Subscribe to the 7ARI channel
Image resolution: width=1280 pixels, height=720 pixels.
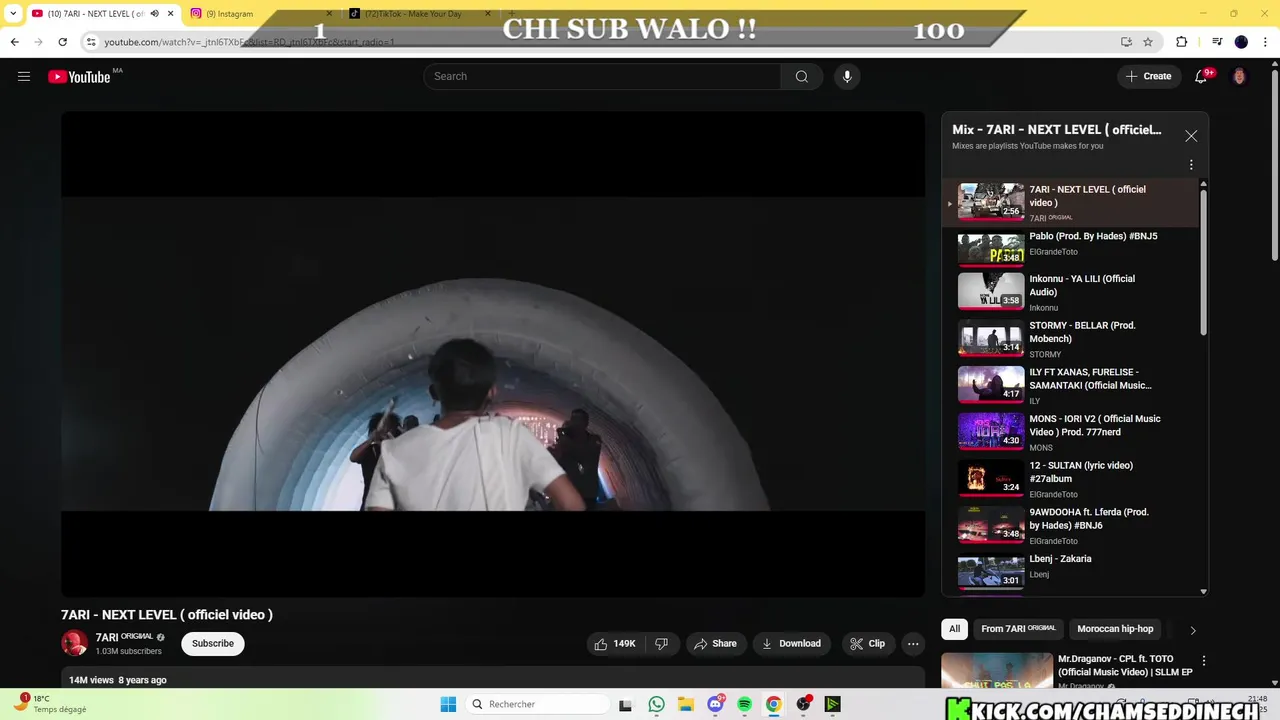pyautogui.click(x=213, y=644)
